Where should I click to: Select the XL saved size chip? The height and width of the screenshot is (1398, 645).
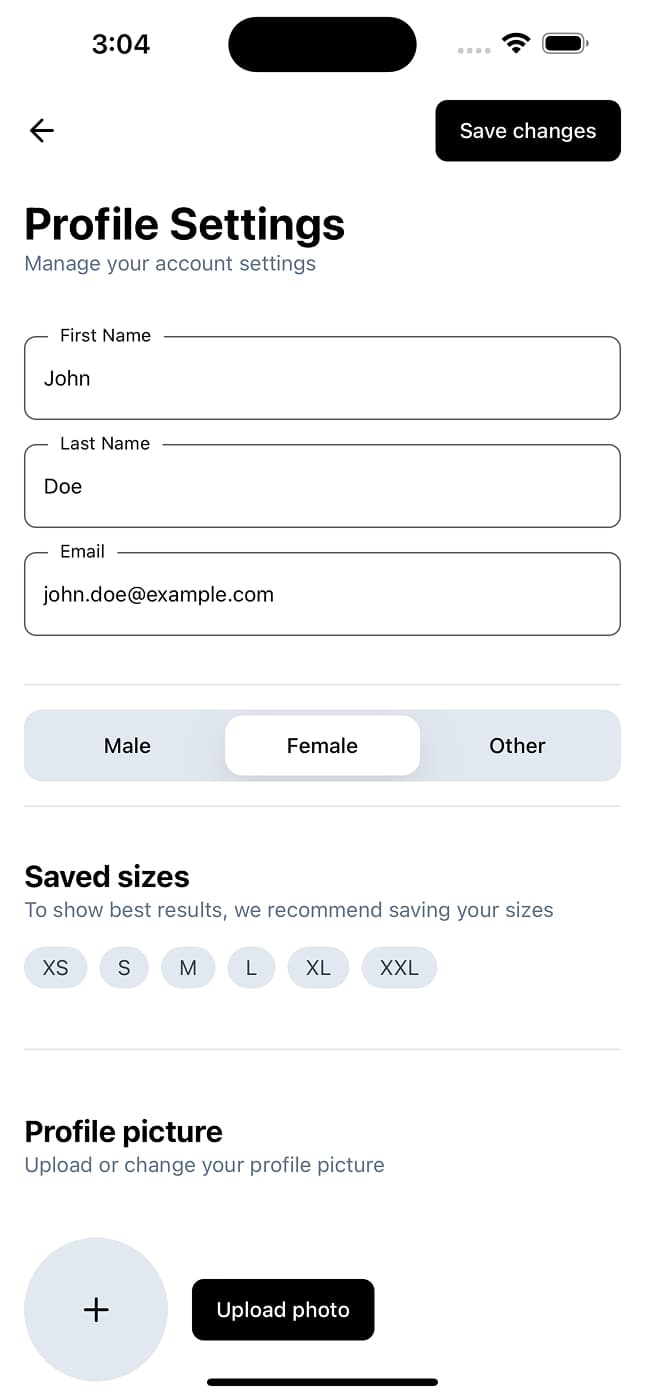click(318, 967)
